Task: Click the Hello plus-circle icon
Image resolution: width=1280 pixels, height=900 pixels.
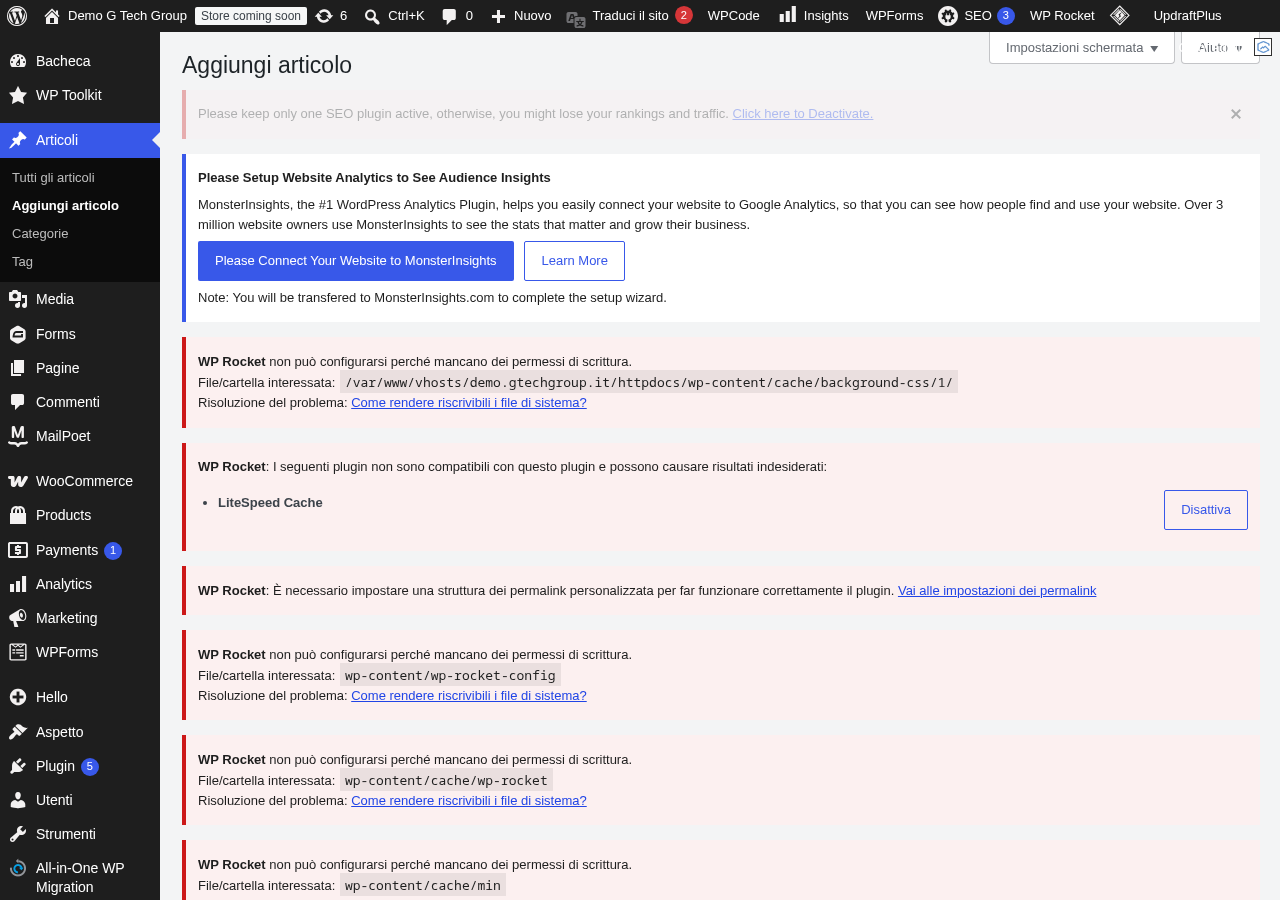Action: (x=18, y=697)
